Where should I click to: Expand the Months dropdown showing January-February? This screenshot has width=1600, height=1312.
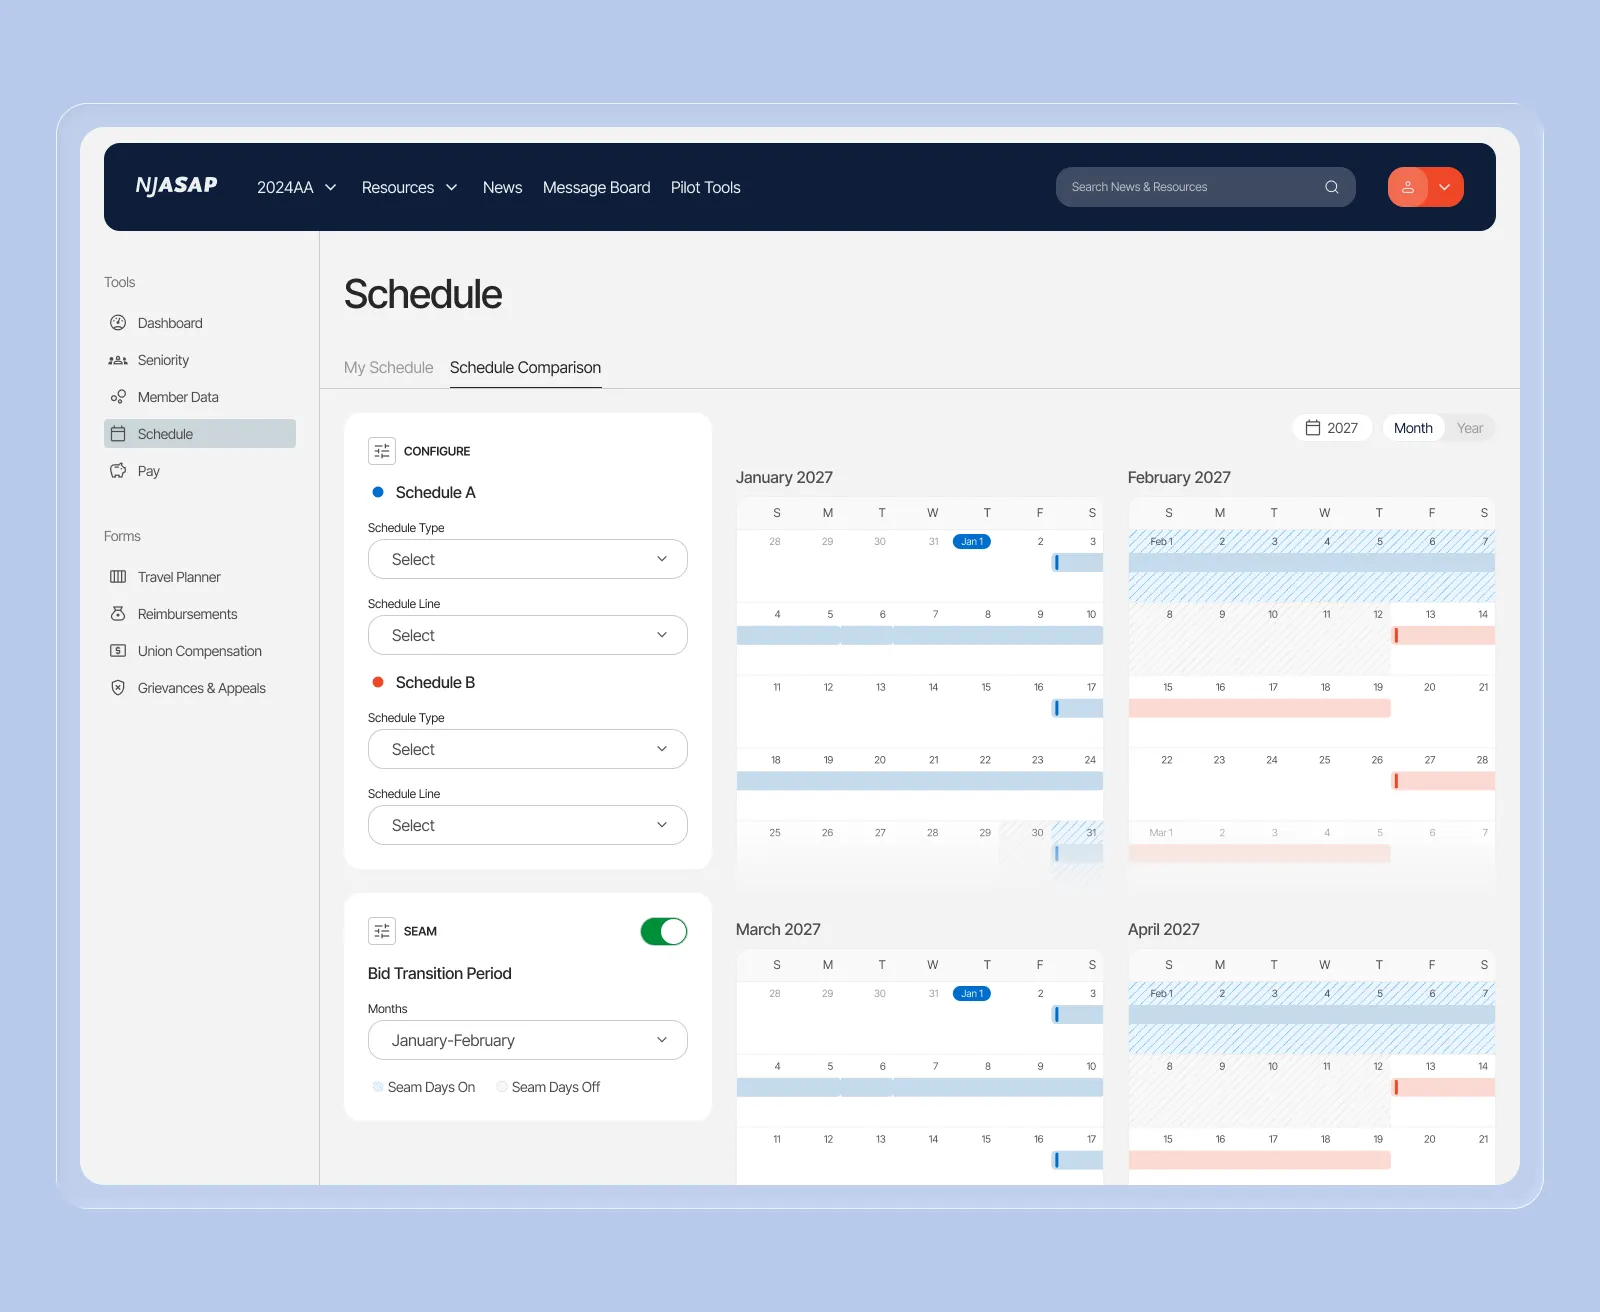click(527, 1040)
